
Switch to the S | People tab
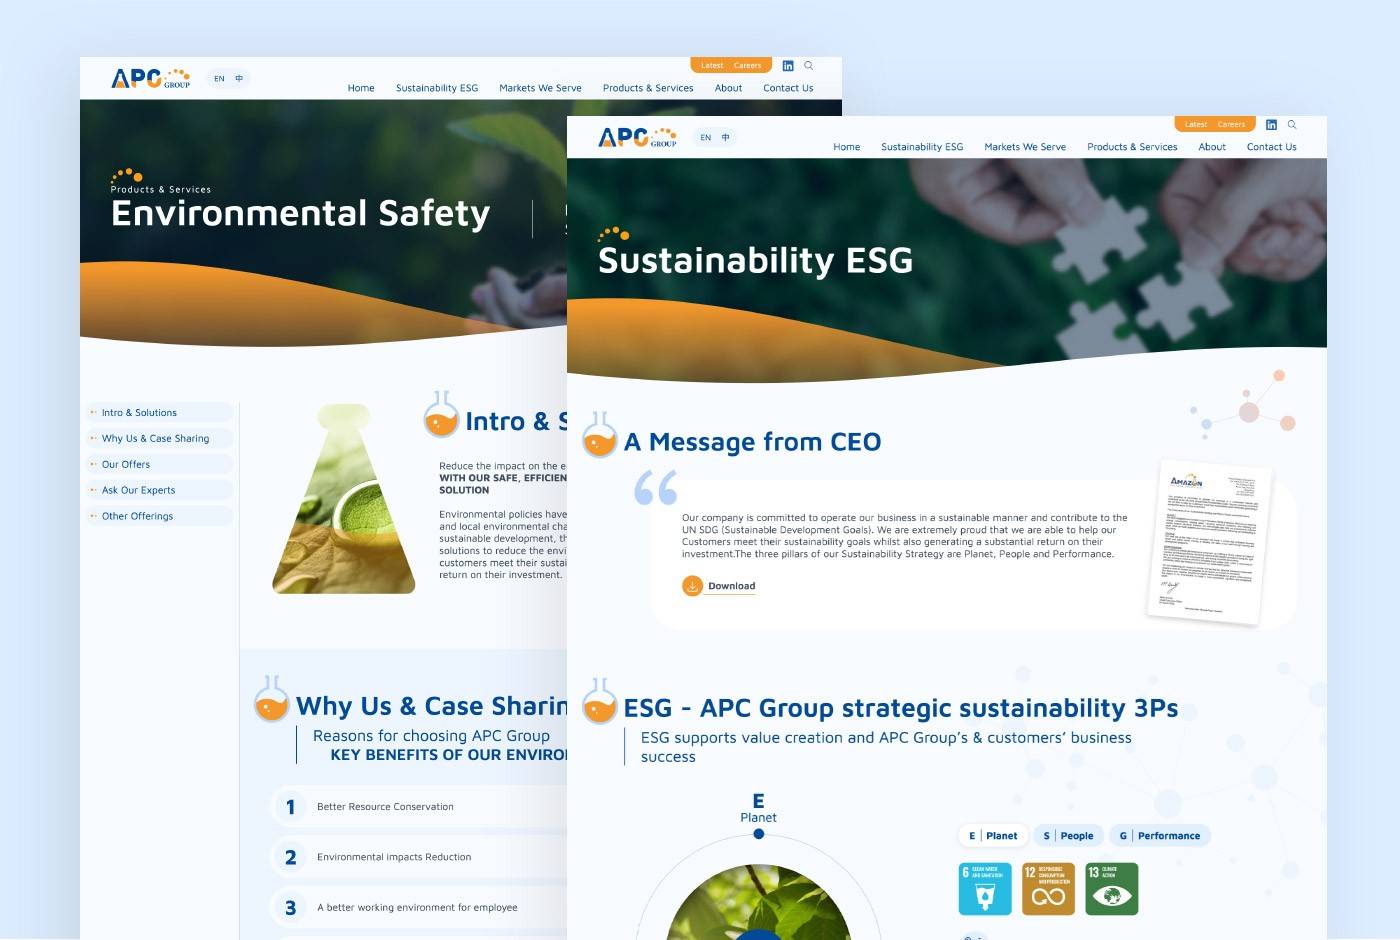click(x=1067, y=836)
